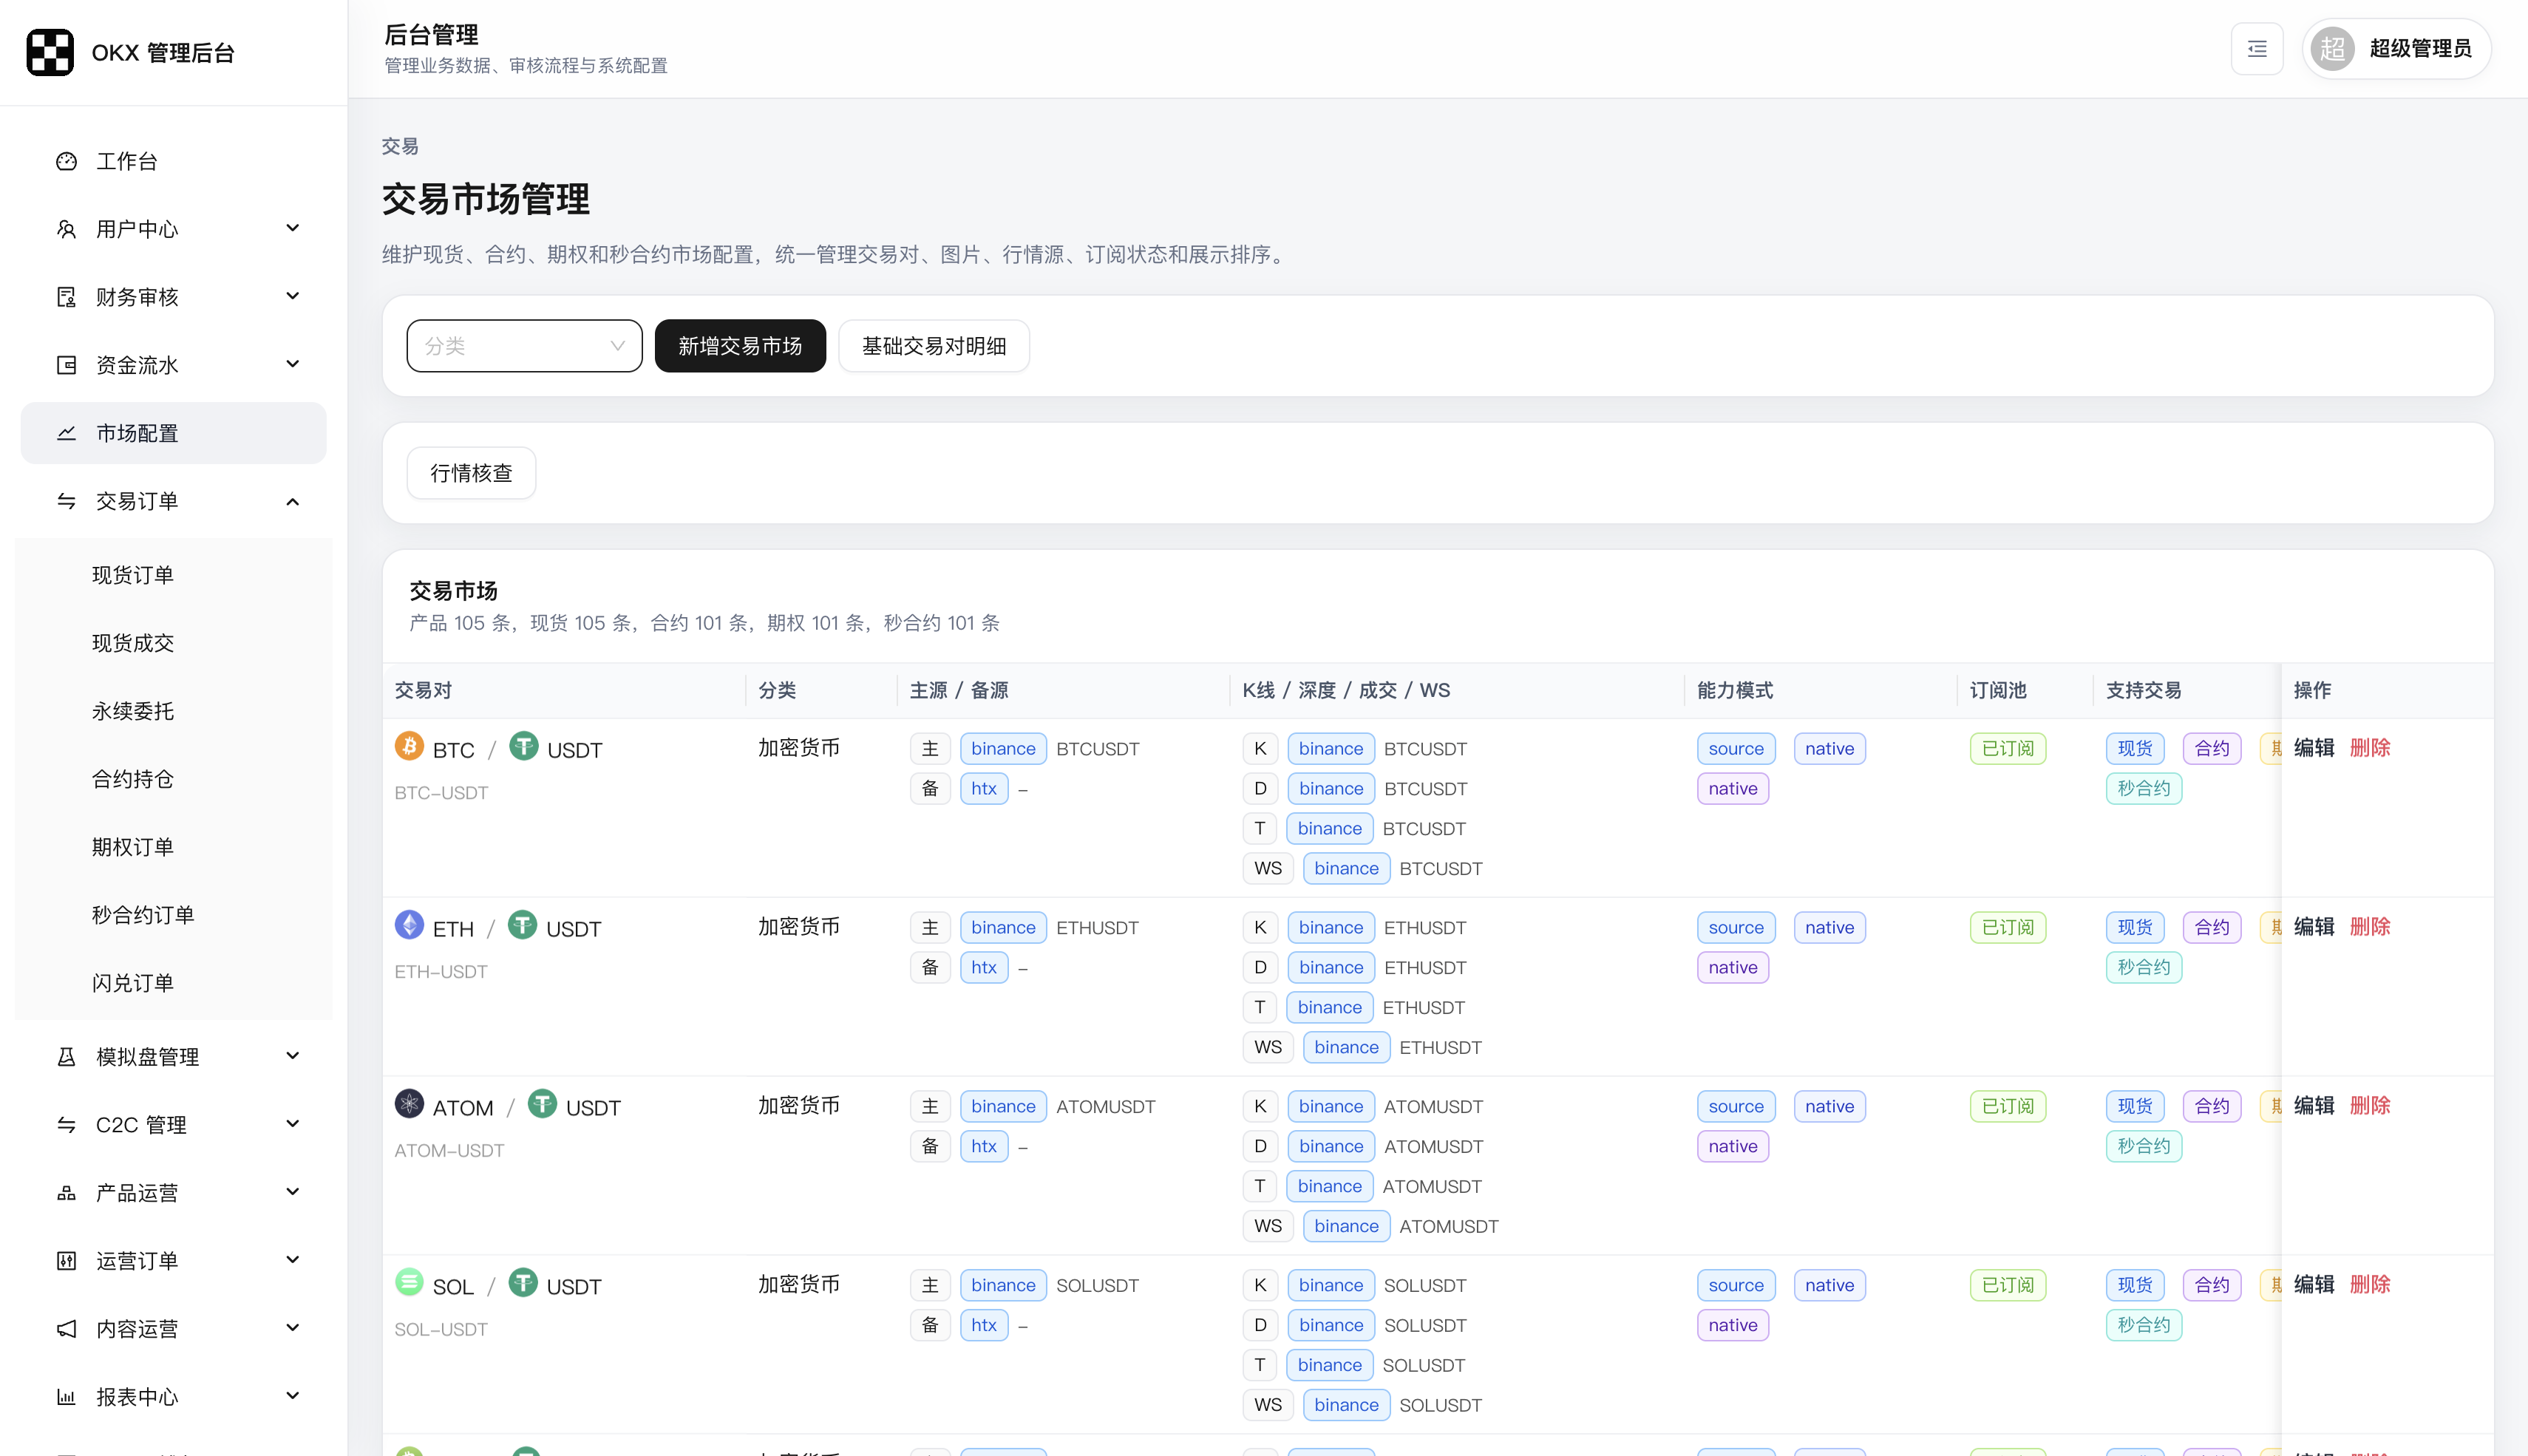
Task: Click 已订阅 tag in BTC row
Action: [2007, 749]
